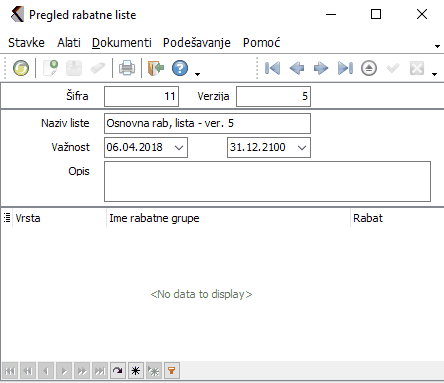Close the Pregled rabatne liste window
The height and width of the screenshot is (383, 444).
422,14
